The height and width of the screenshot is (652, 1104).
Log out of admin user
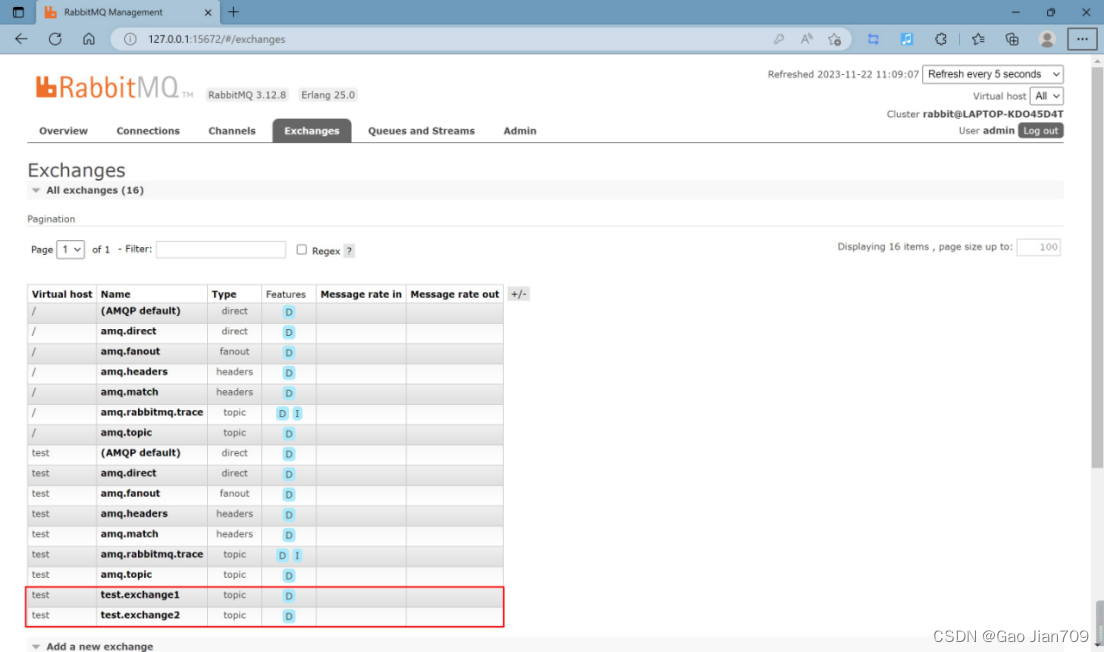tap(1041, 131)
